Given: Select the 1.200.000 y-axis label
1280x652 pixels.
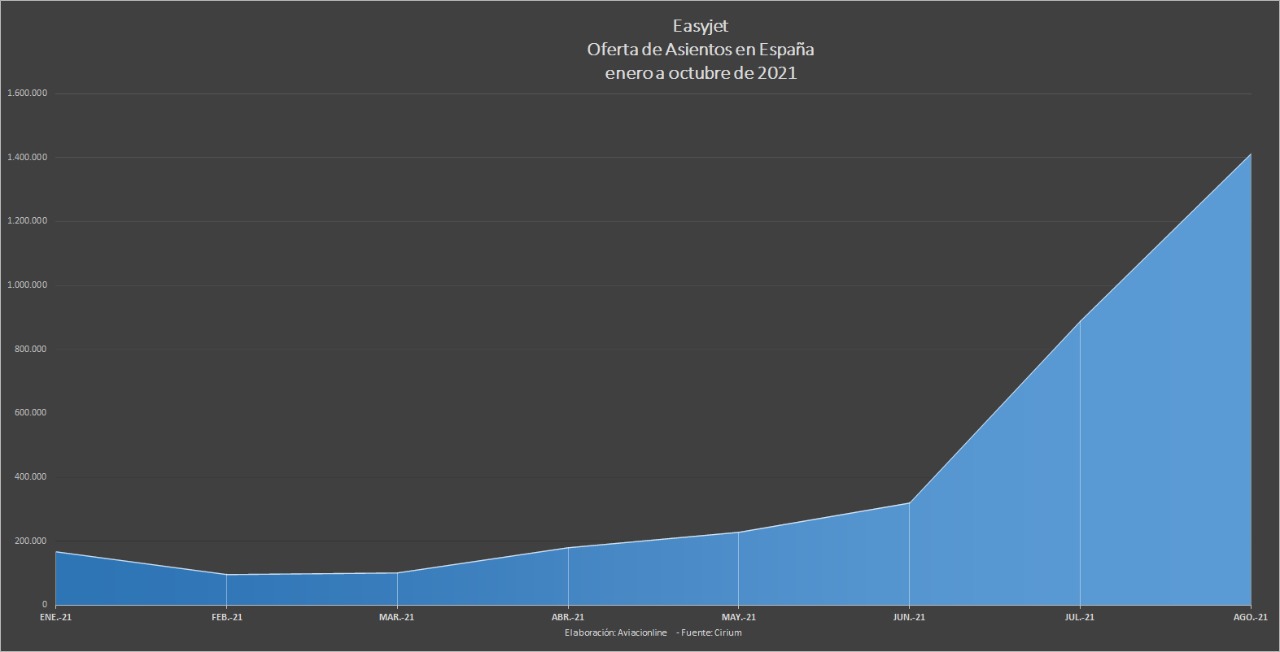Looking at the screenshot, I should click(x=28, y=221).
